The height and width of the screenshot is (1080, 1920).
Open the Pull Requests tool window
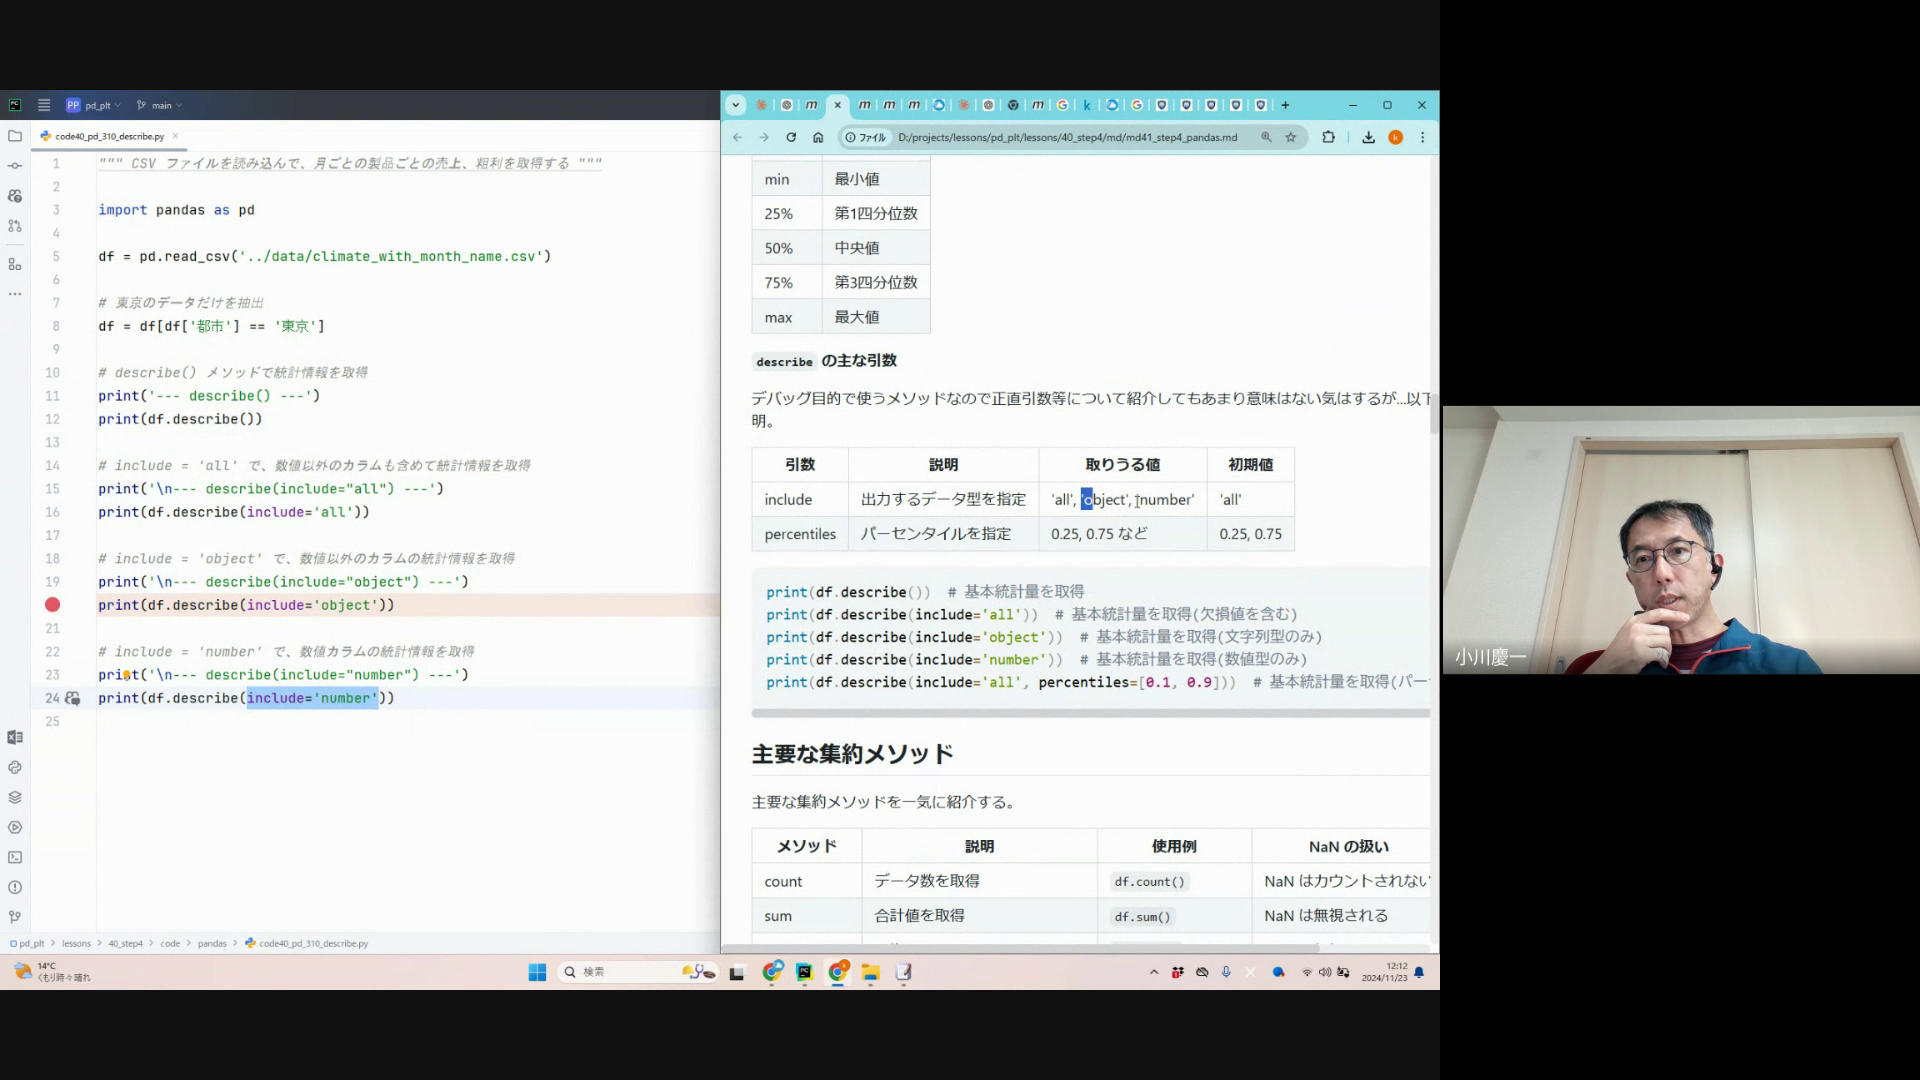[14, 226]
